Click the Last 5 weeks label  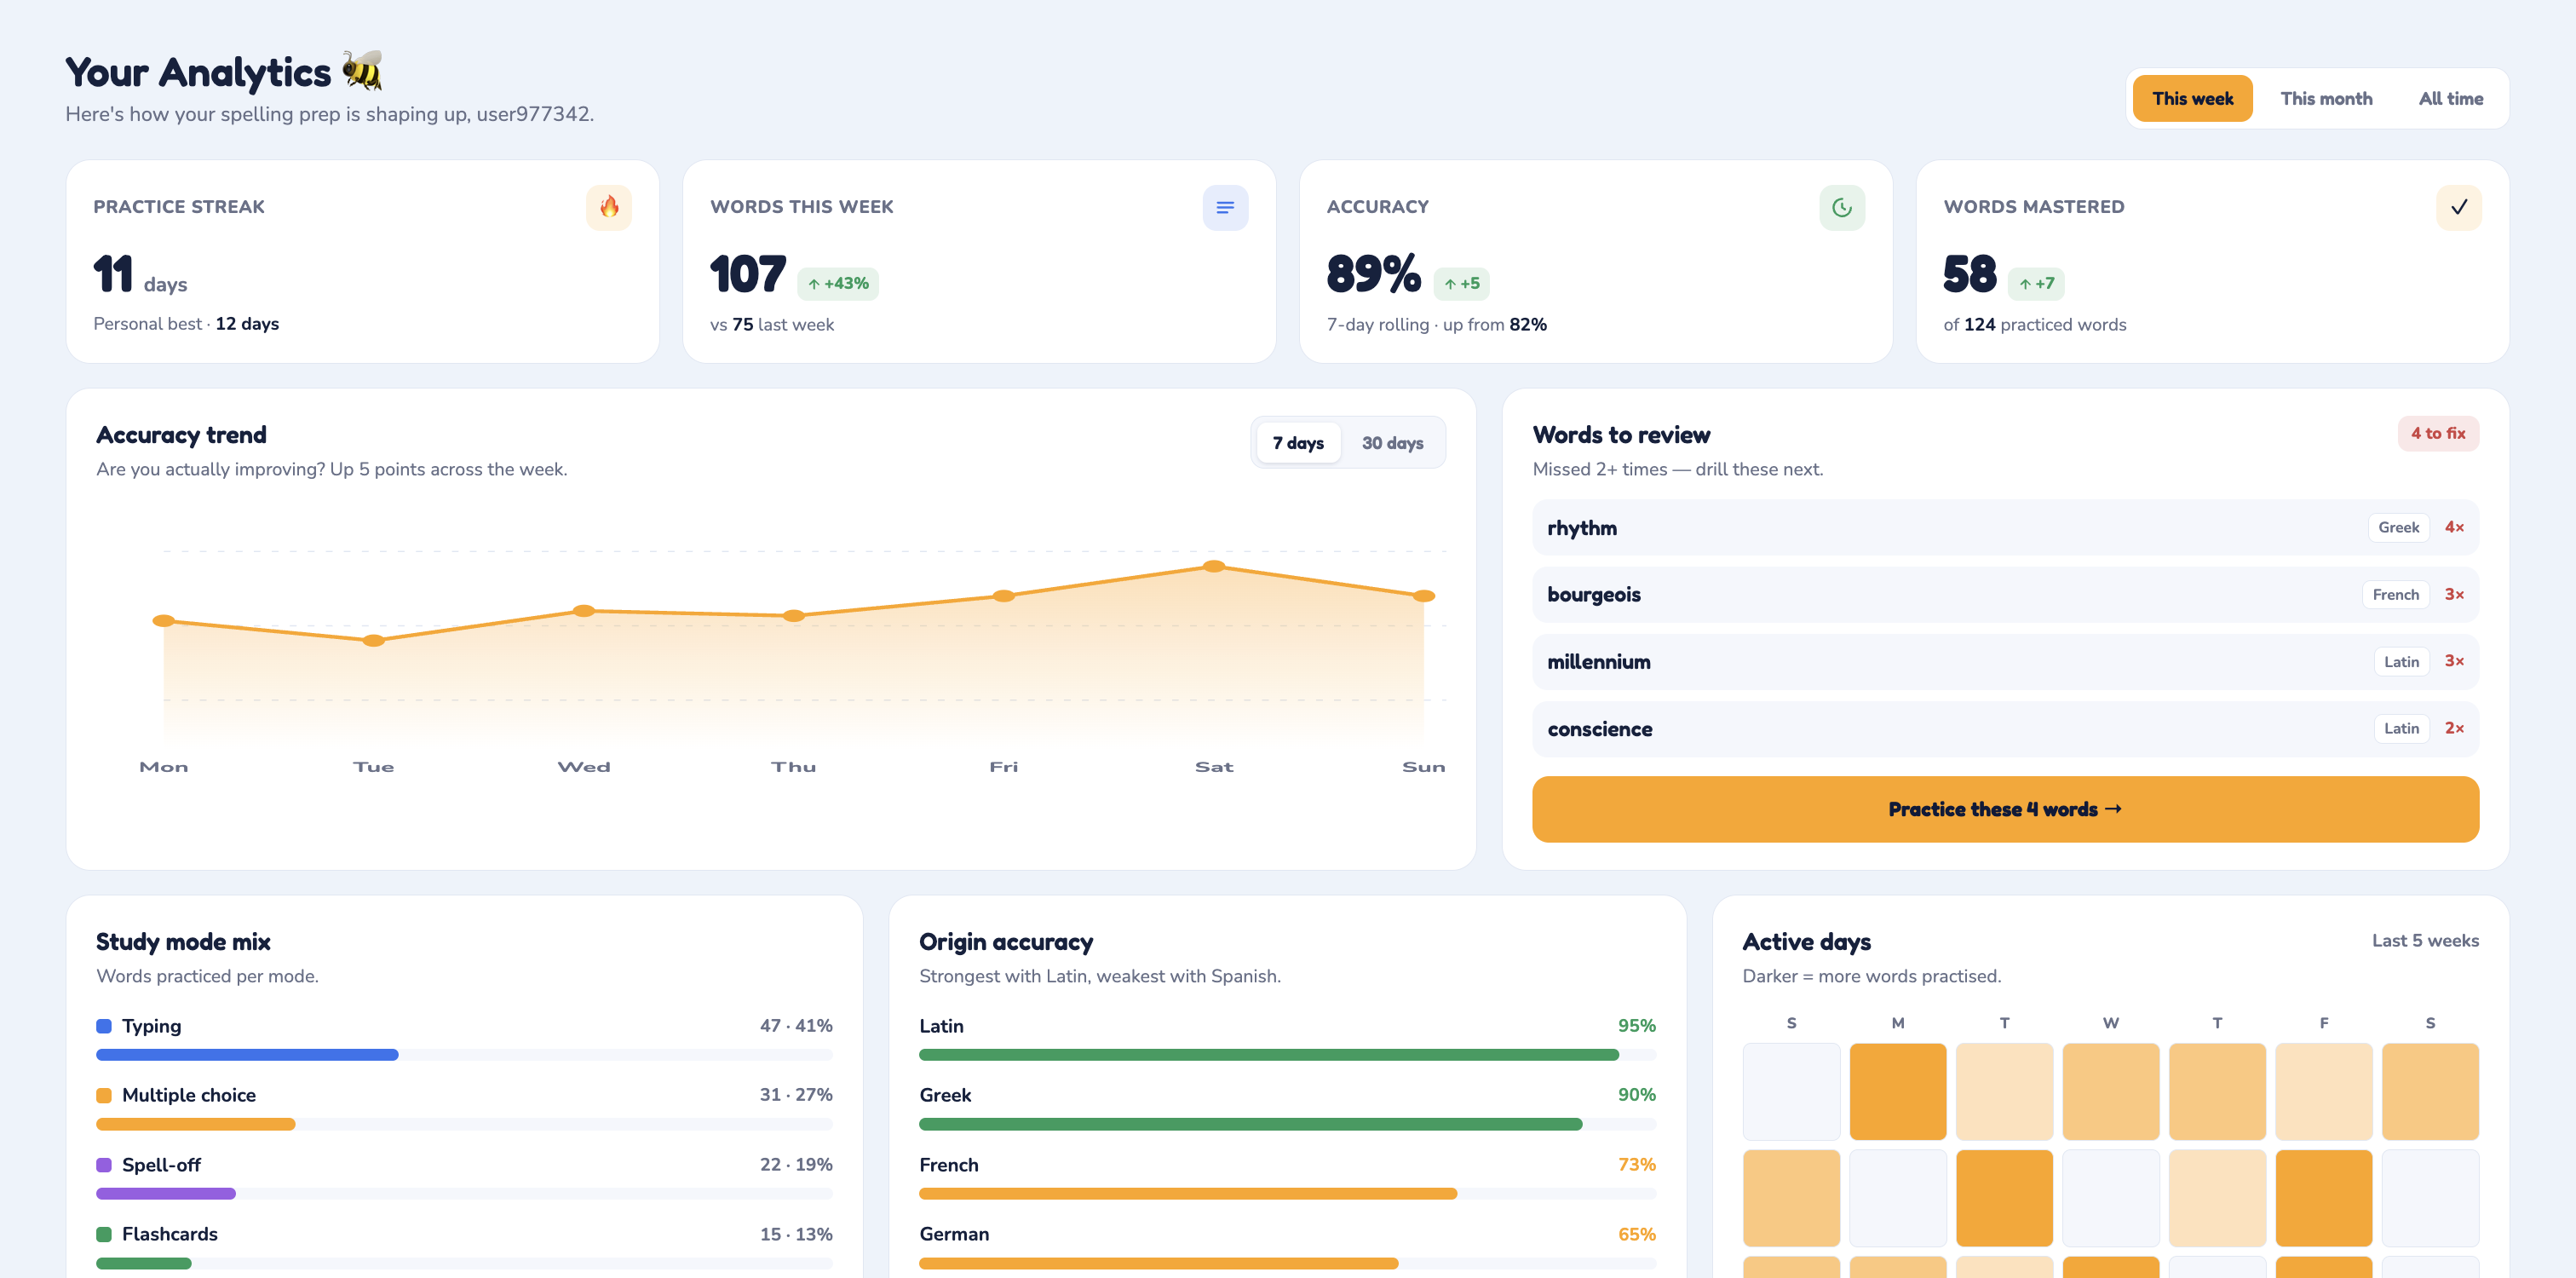point(2425,940)
